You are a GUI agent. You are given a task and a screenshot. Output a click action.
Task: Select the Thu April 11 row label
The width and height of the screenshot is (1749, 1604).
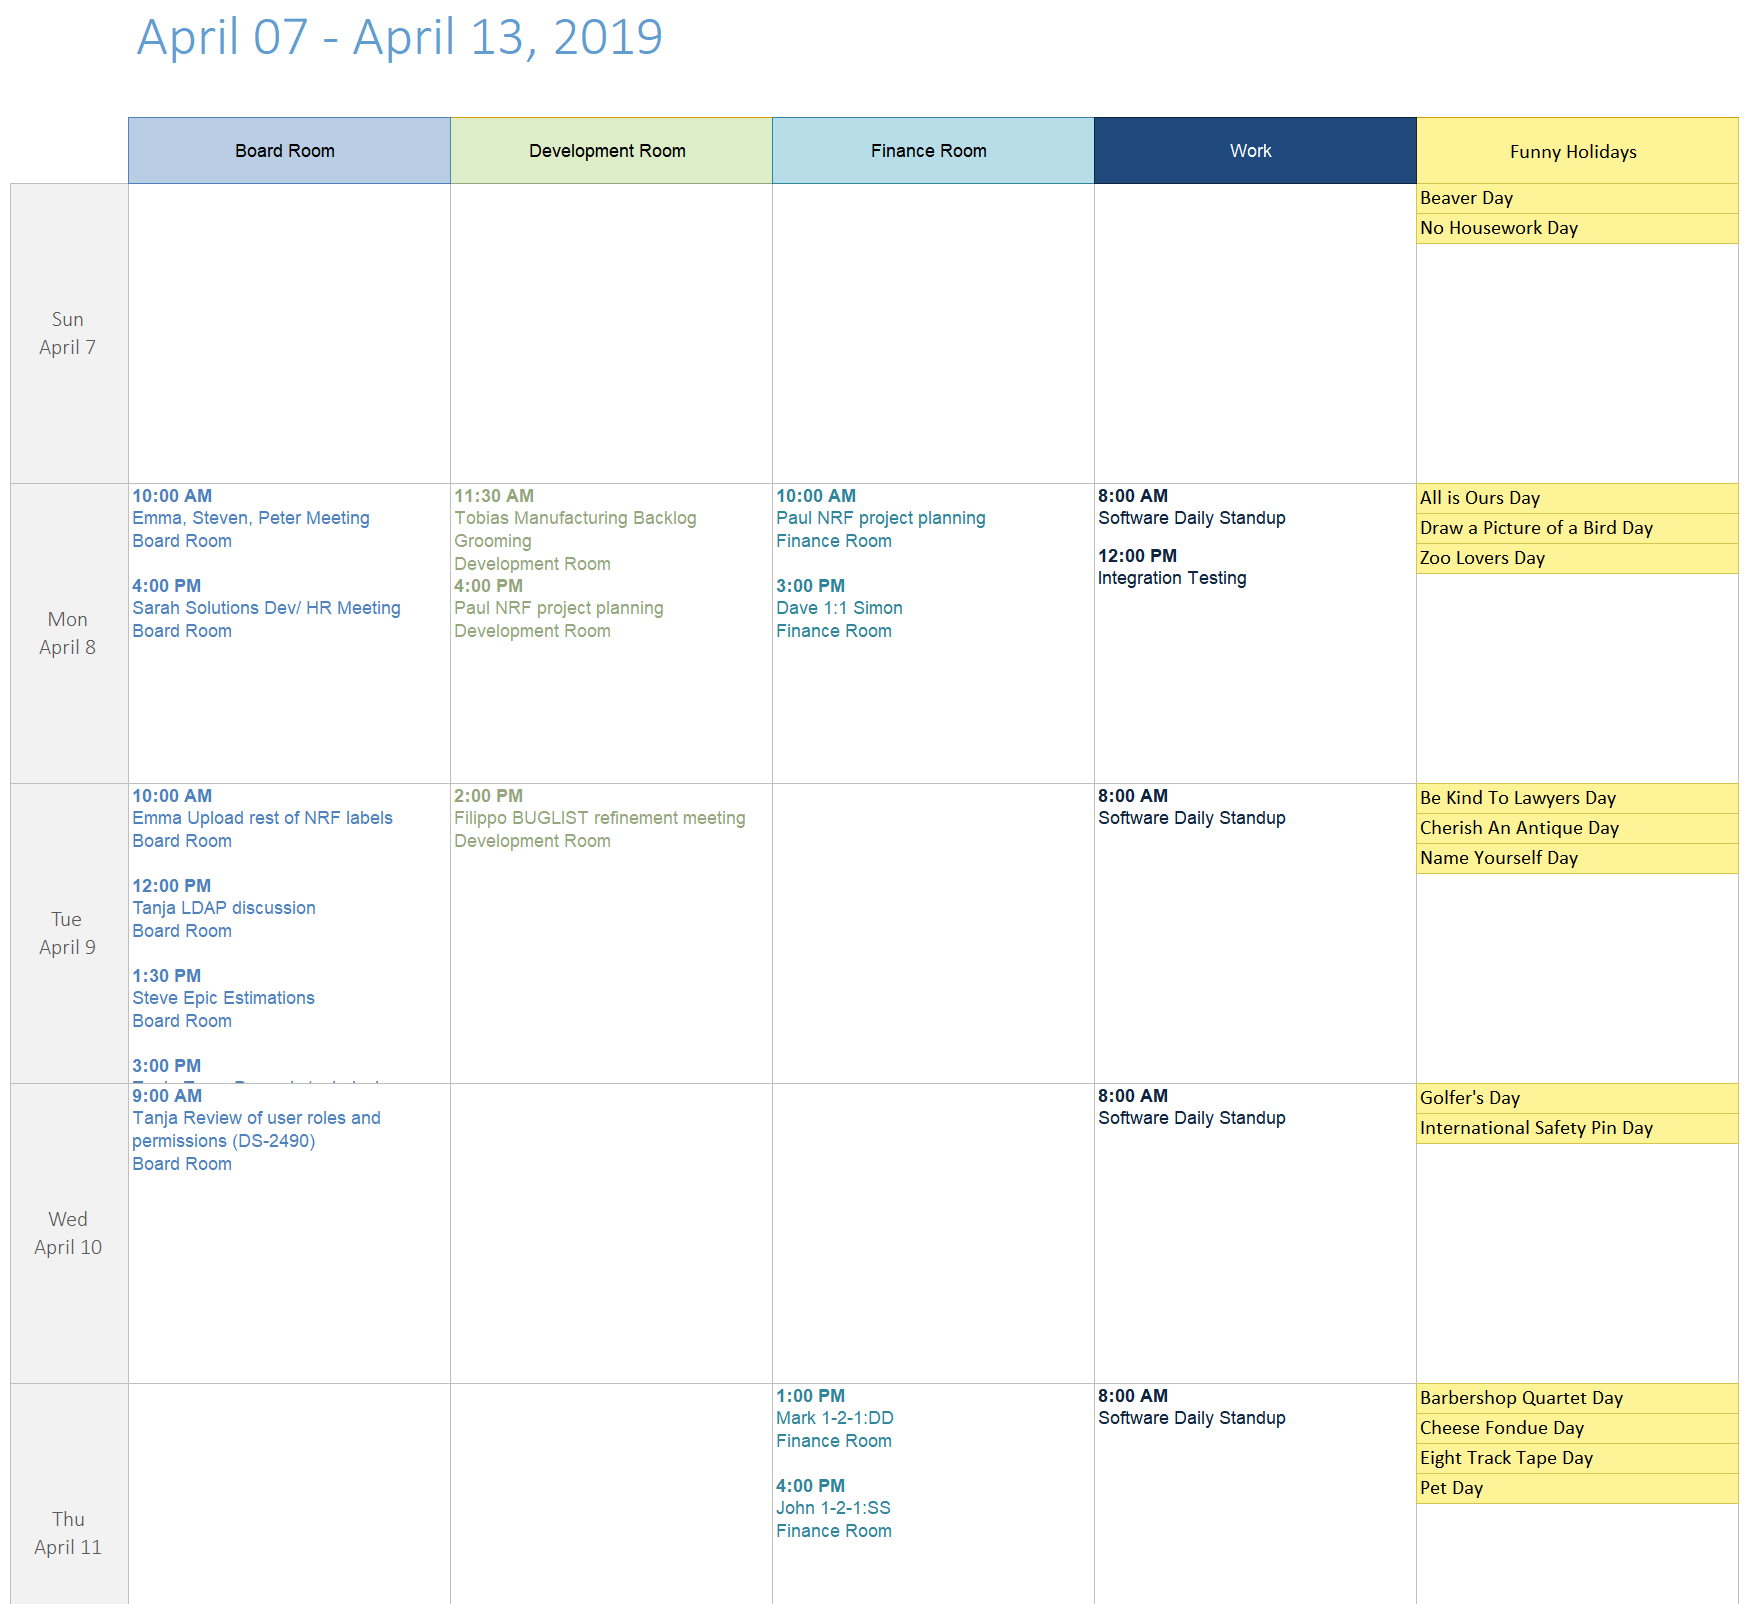click(69, 1494)
